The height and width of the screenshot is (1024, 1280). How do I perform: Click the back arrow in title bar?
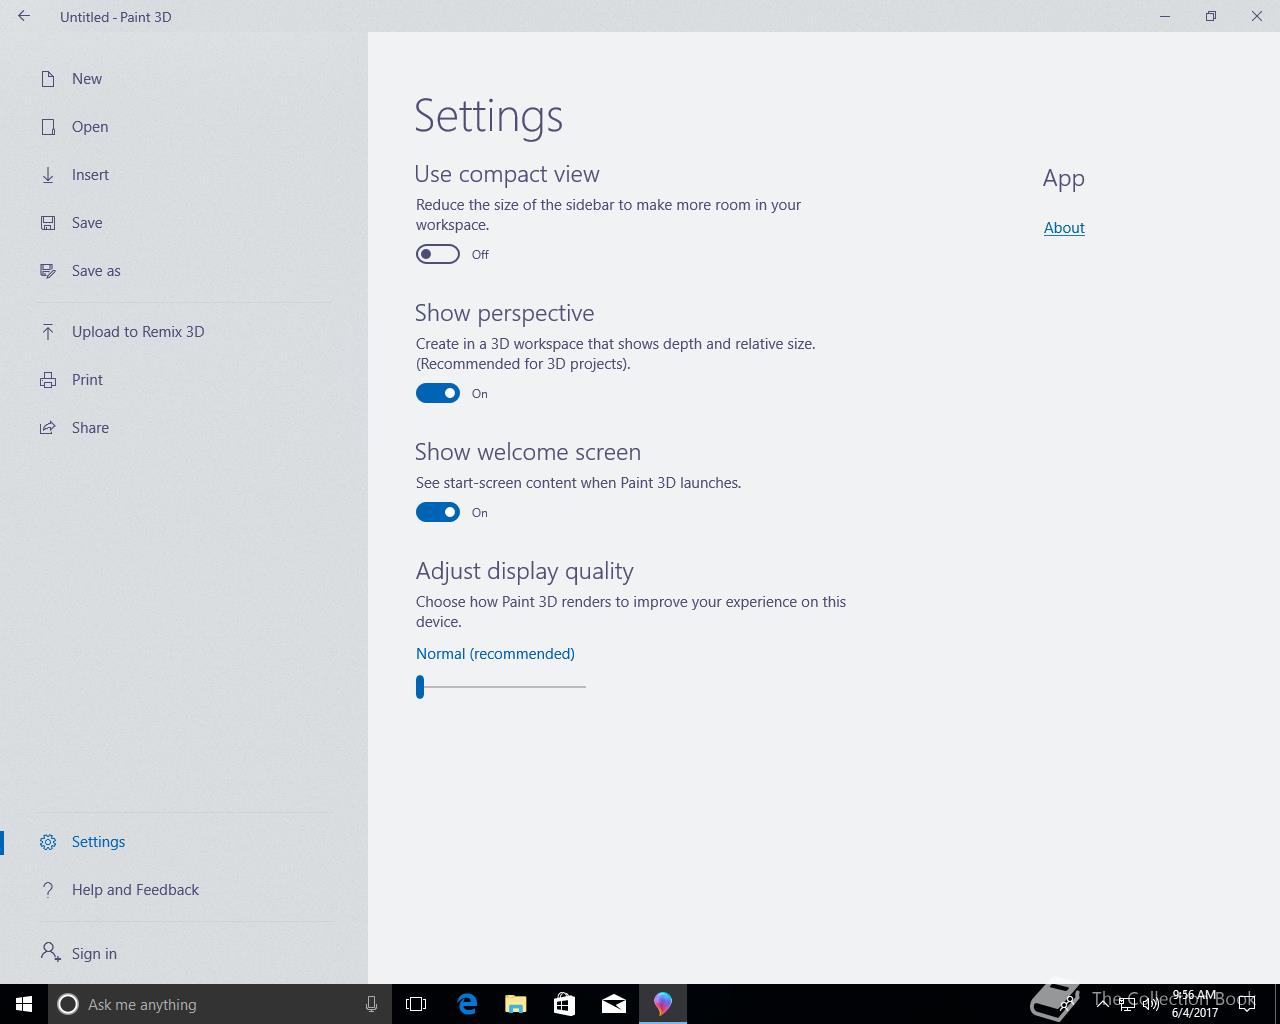point(24,16)
